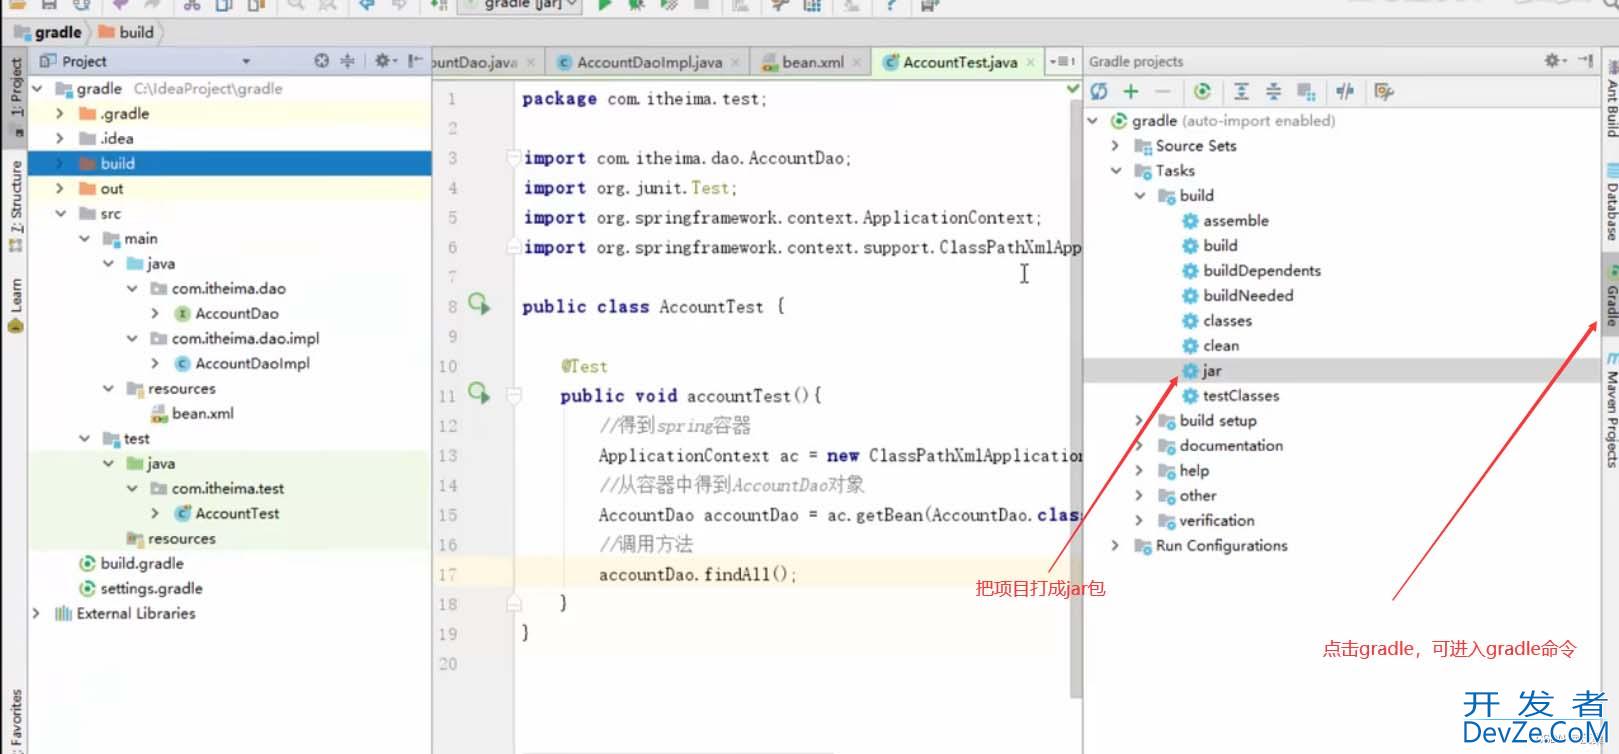The height and width of the screenshot is (754, 1619).
Task: Expand build setup task group
Action: pos(1139,420)
